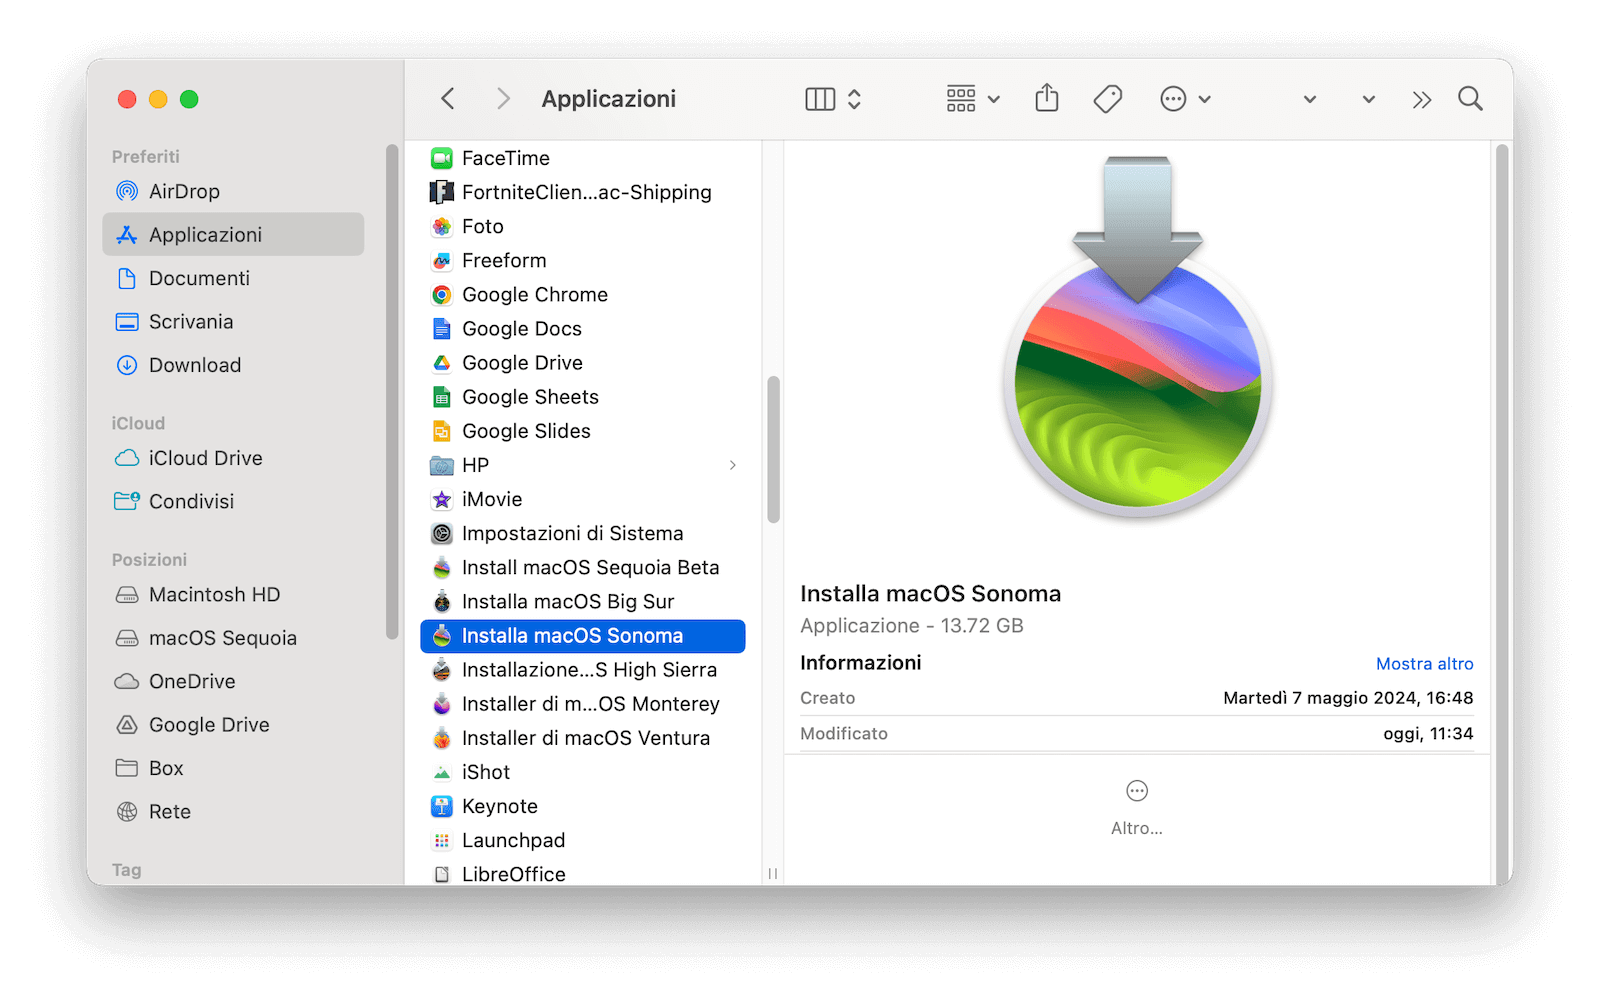1600x1000 pixels.
Task: Select Google Slides in the list
Action: click(583, 431)
